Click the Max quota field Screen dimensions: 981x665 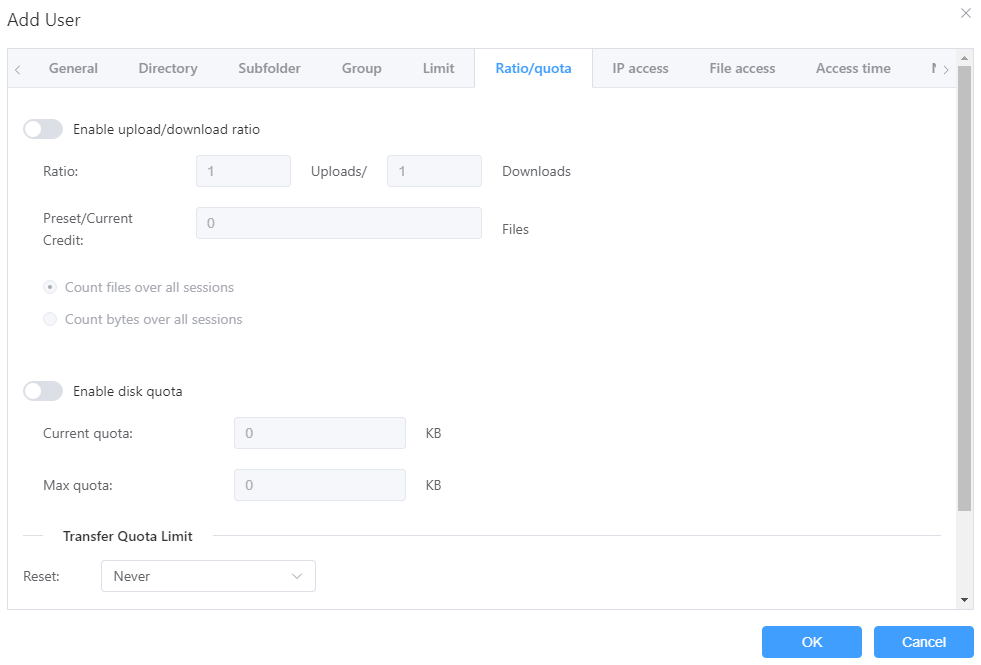pos(320,485)
